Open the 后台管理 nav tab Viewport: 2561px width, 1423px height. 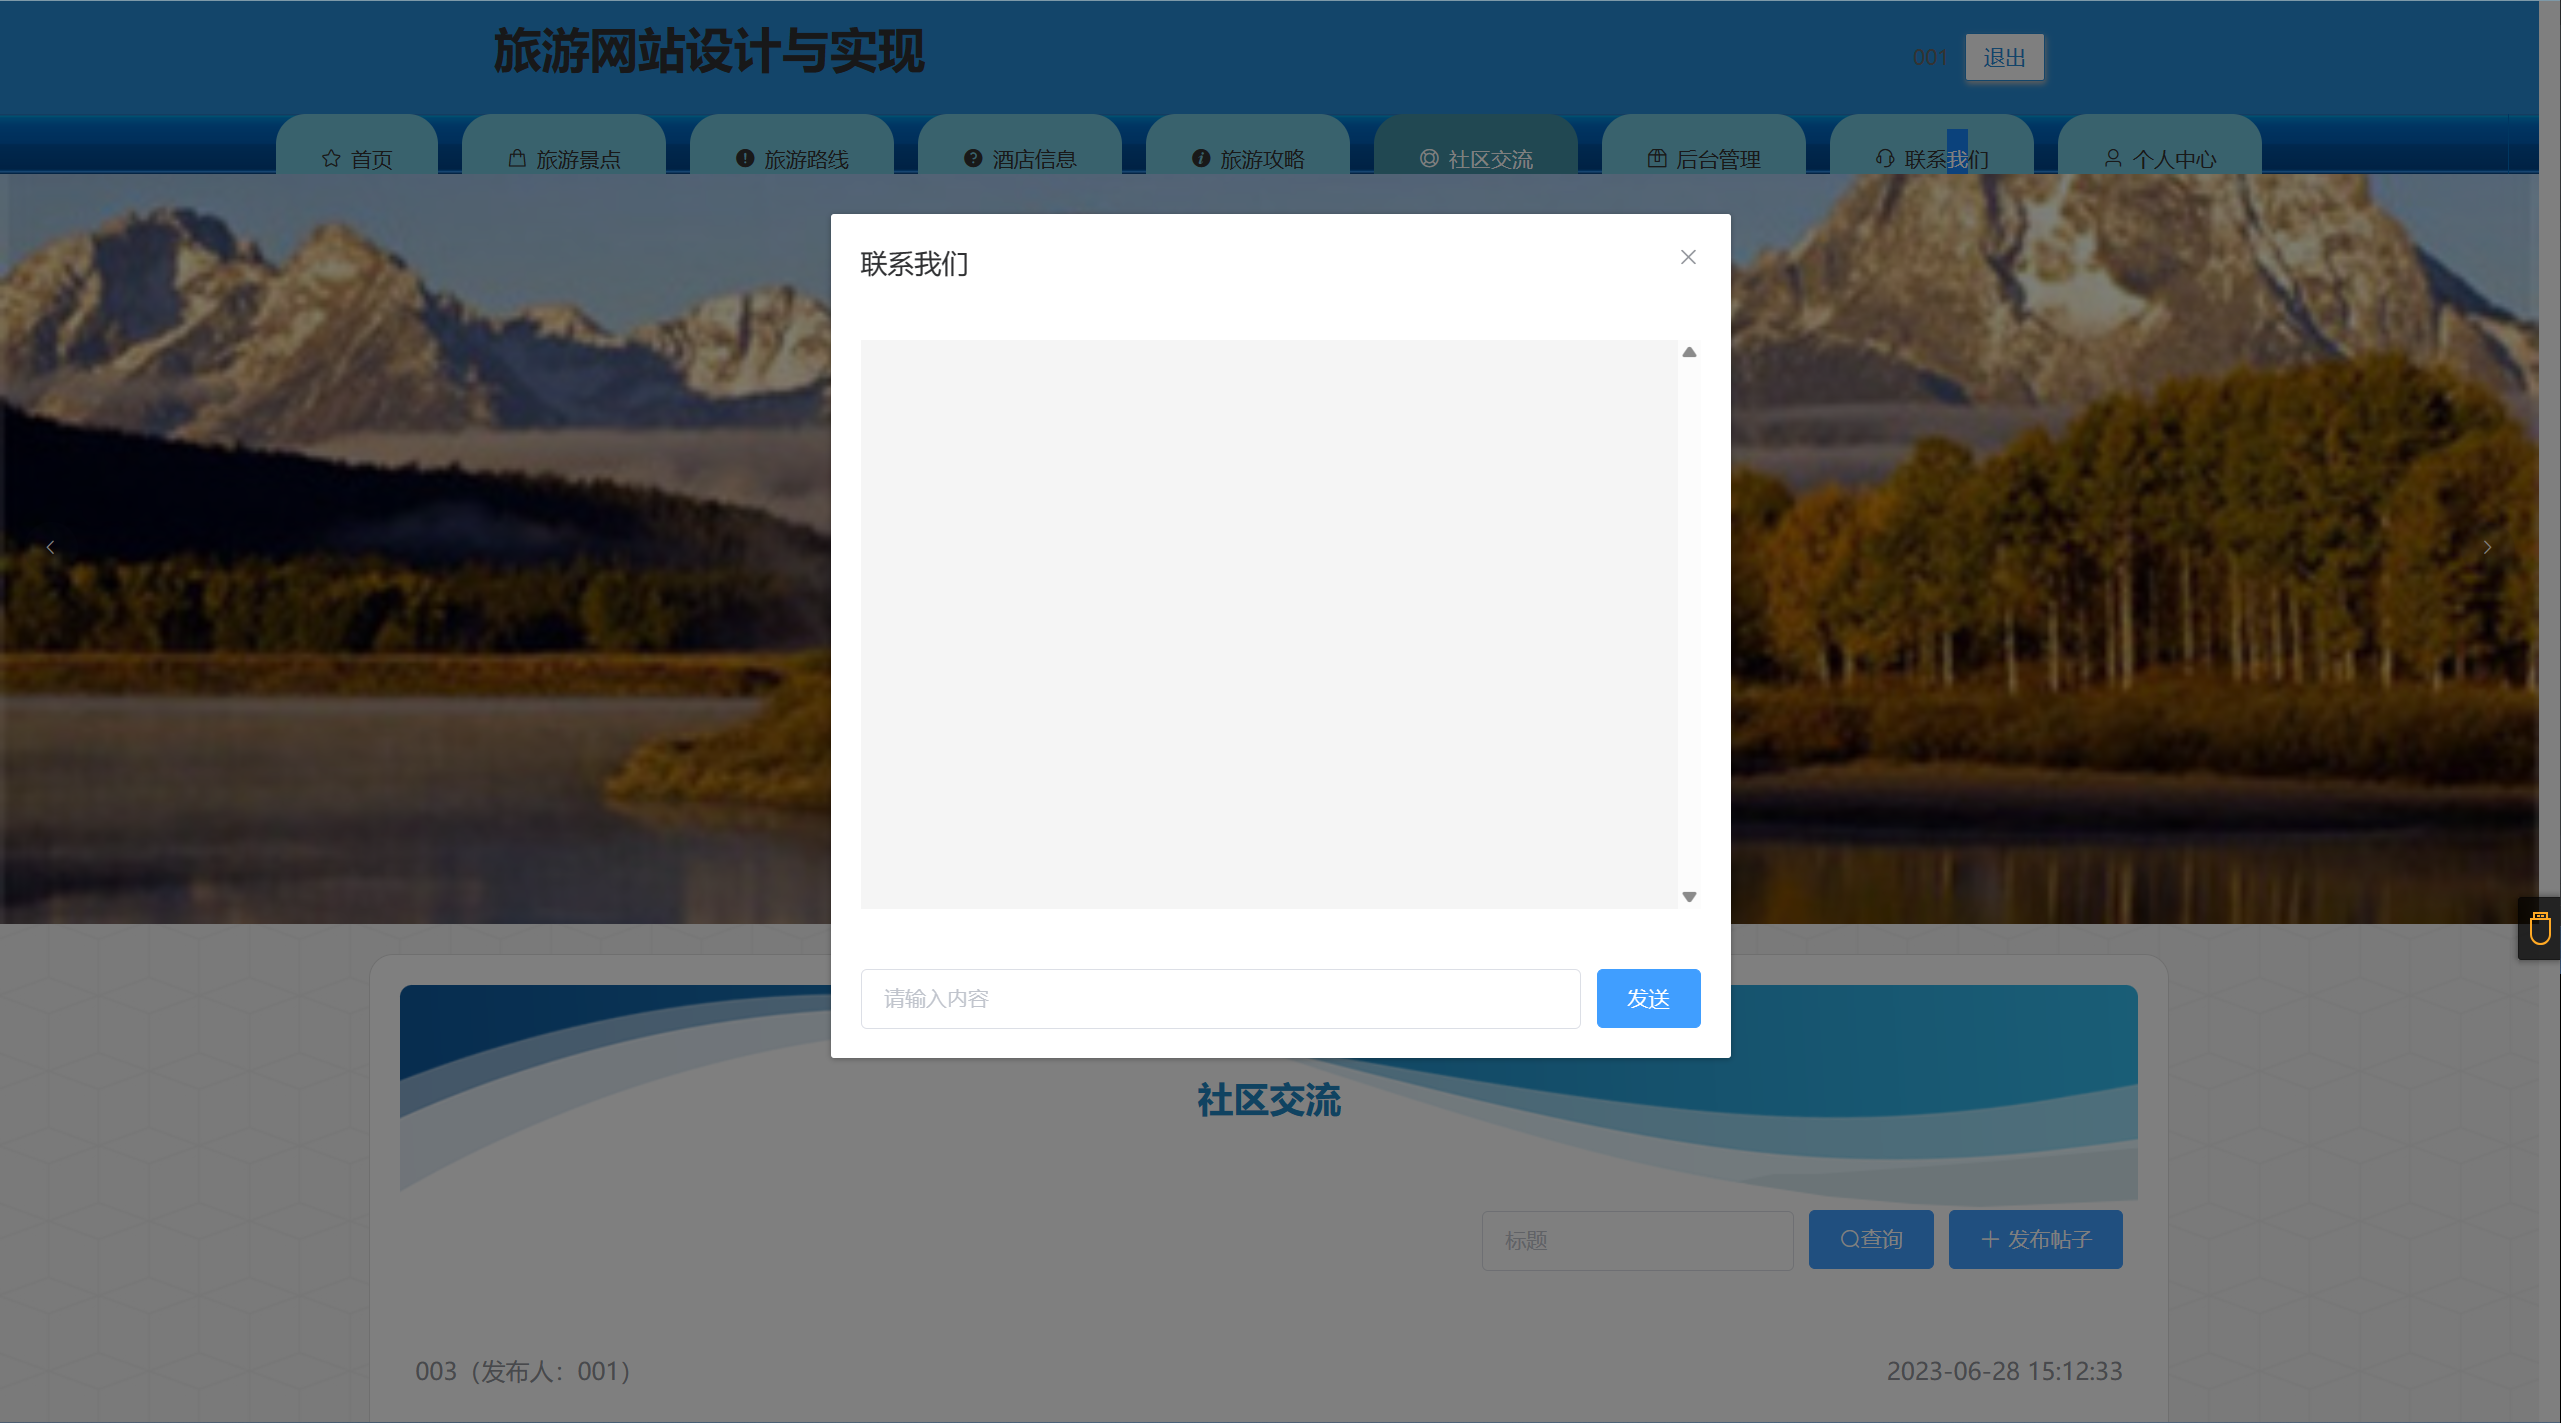(1704, 145)
